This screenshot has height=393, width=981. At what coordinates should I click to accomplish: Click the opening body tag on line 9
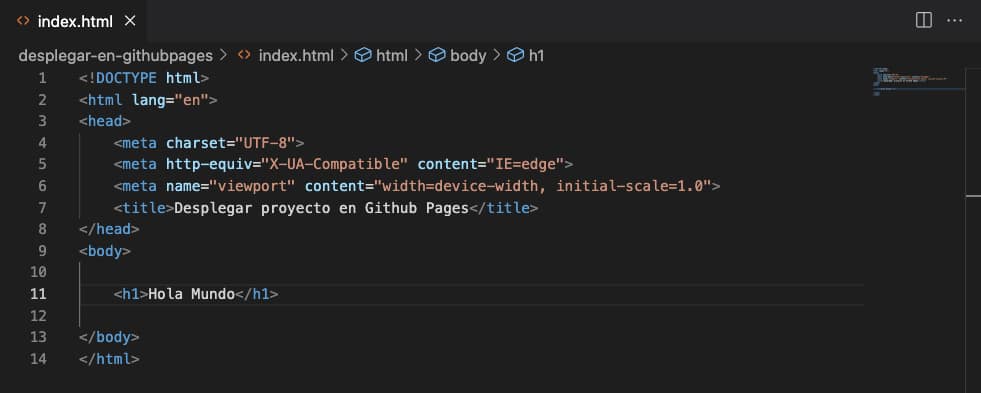coord(105,251)
